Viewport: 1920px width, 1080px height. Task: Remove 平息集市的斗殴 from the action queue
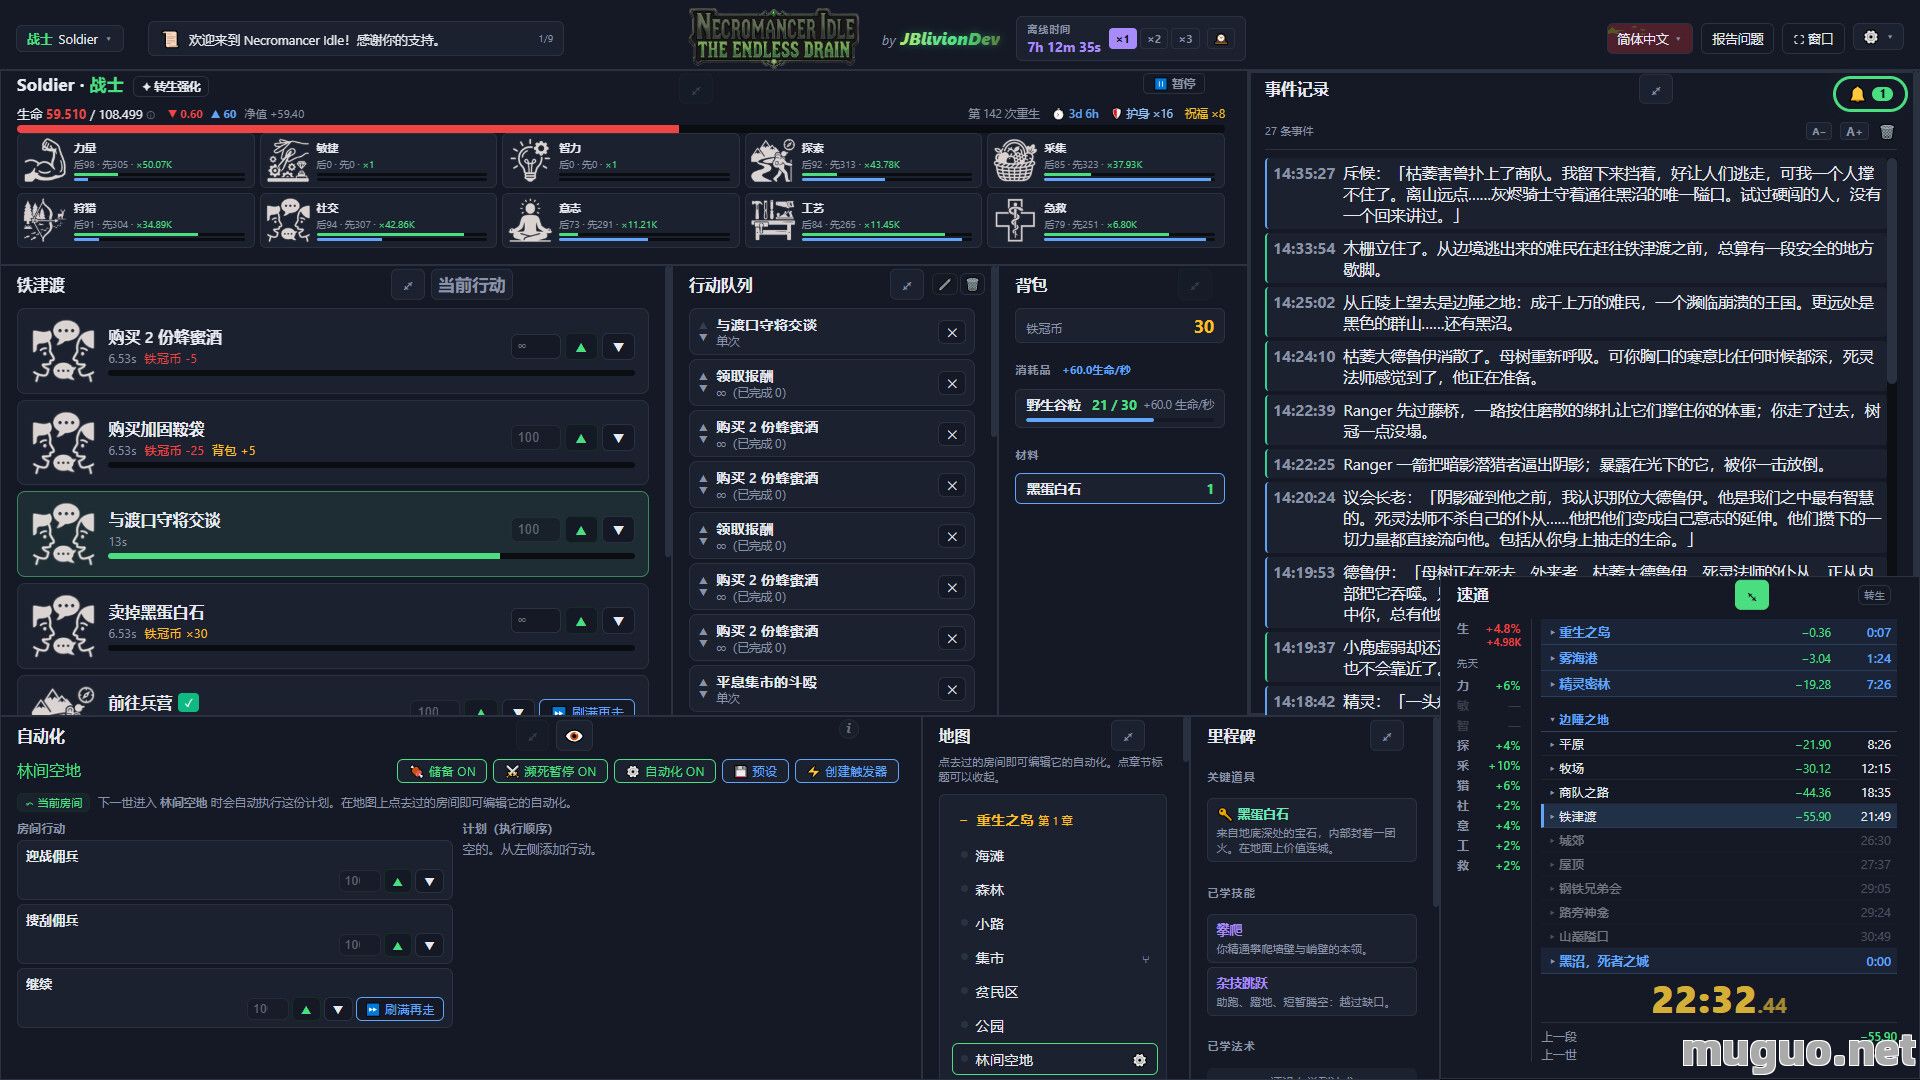[952, 690]
